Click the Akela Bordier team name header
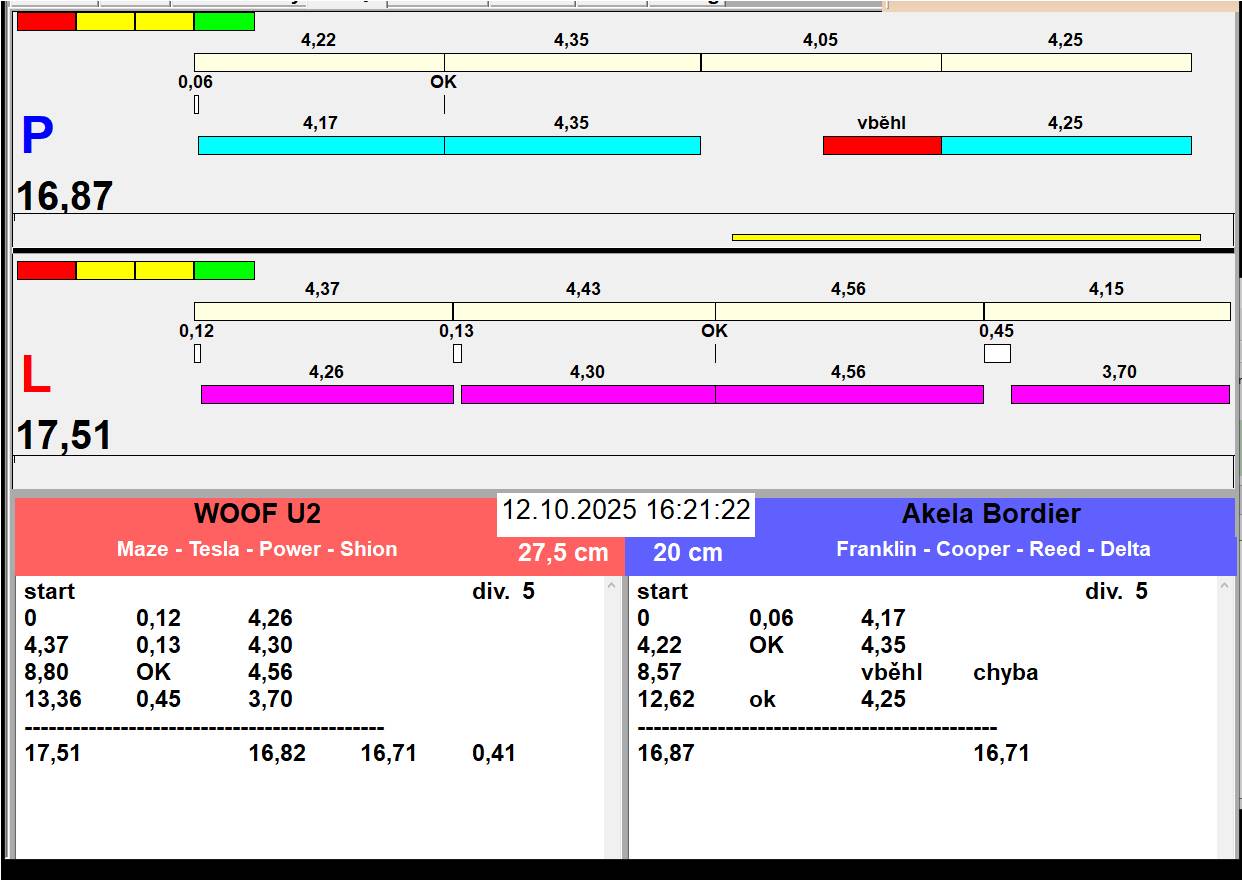1242x880 pixels. point(991,514)
